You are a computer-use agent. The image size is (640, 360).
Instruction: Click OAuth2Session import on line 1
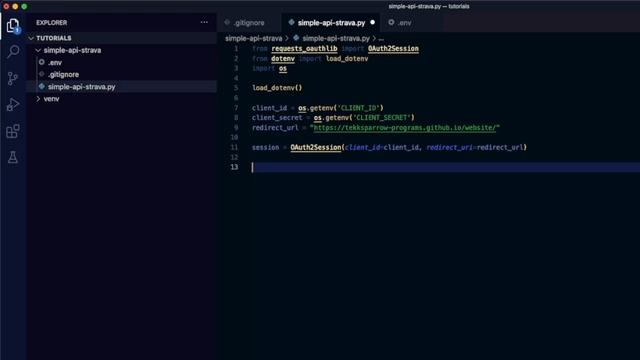tap(393, 49)
